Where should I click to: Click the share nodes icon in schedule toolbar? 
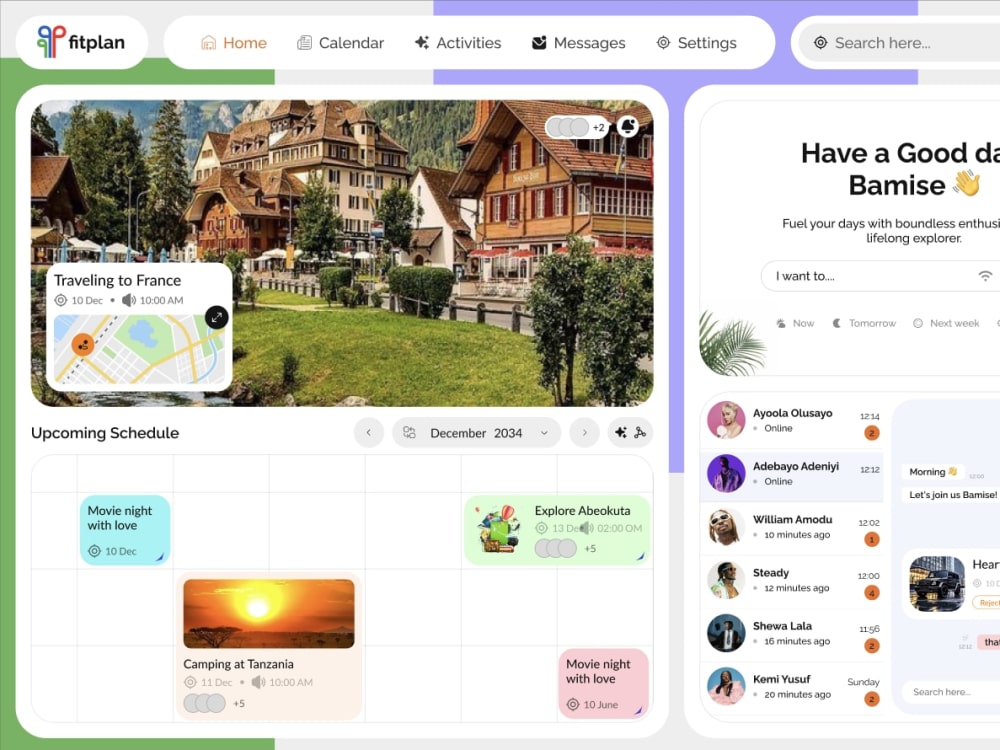click(x=640, y=432)
